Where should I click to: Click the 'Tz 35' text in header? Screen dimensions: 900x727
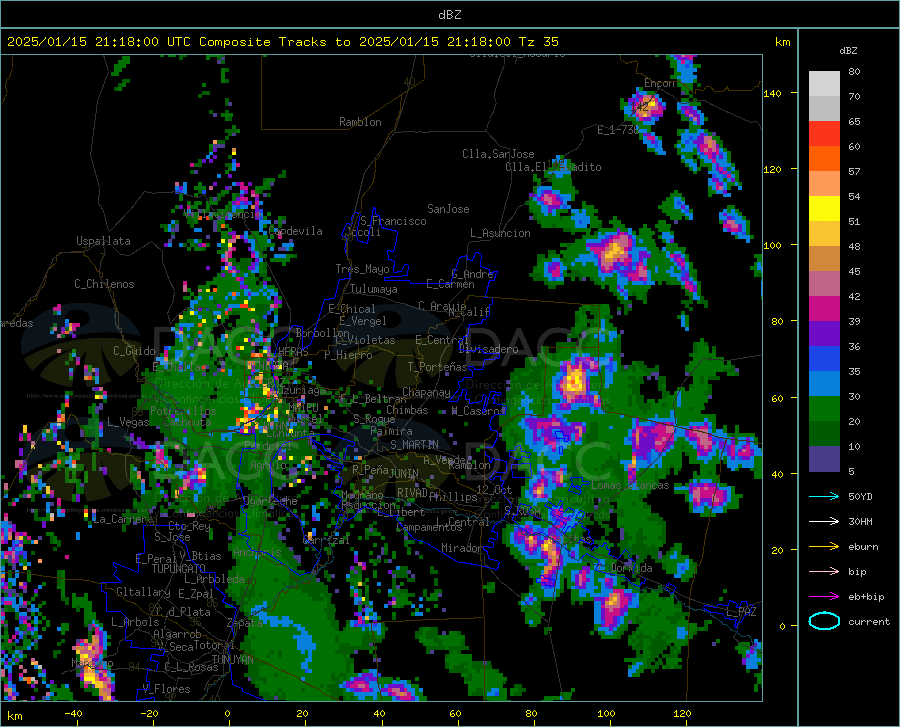click(539, 42)
